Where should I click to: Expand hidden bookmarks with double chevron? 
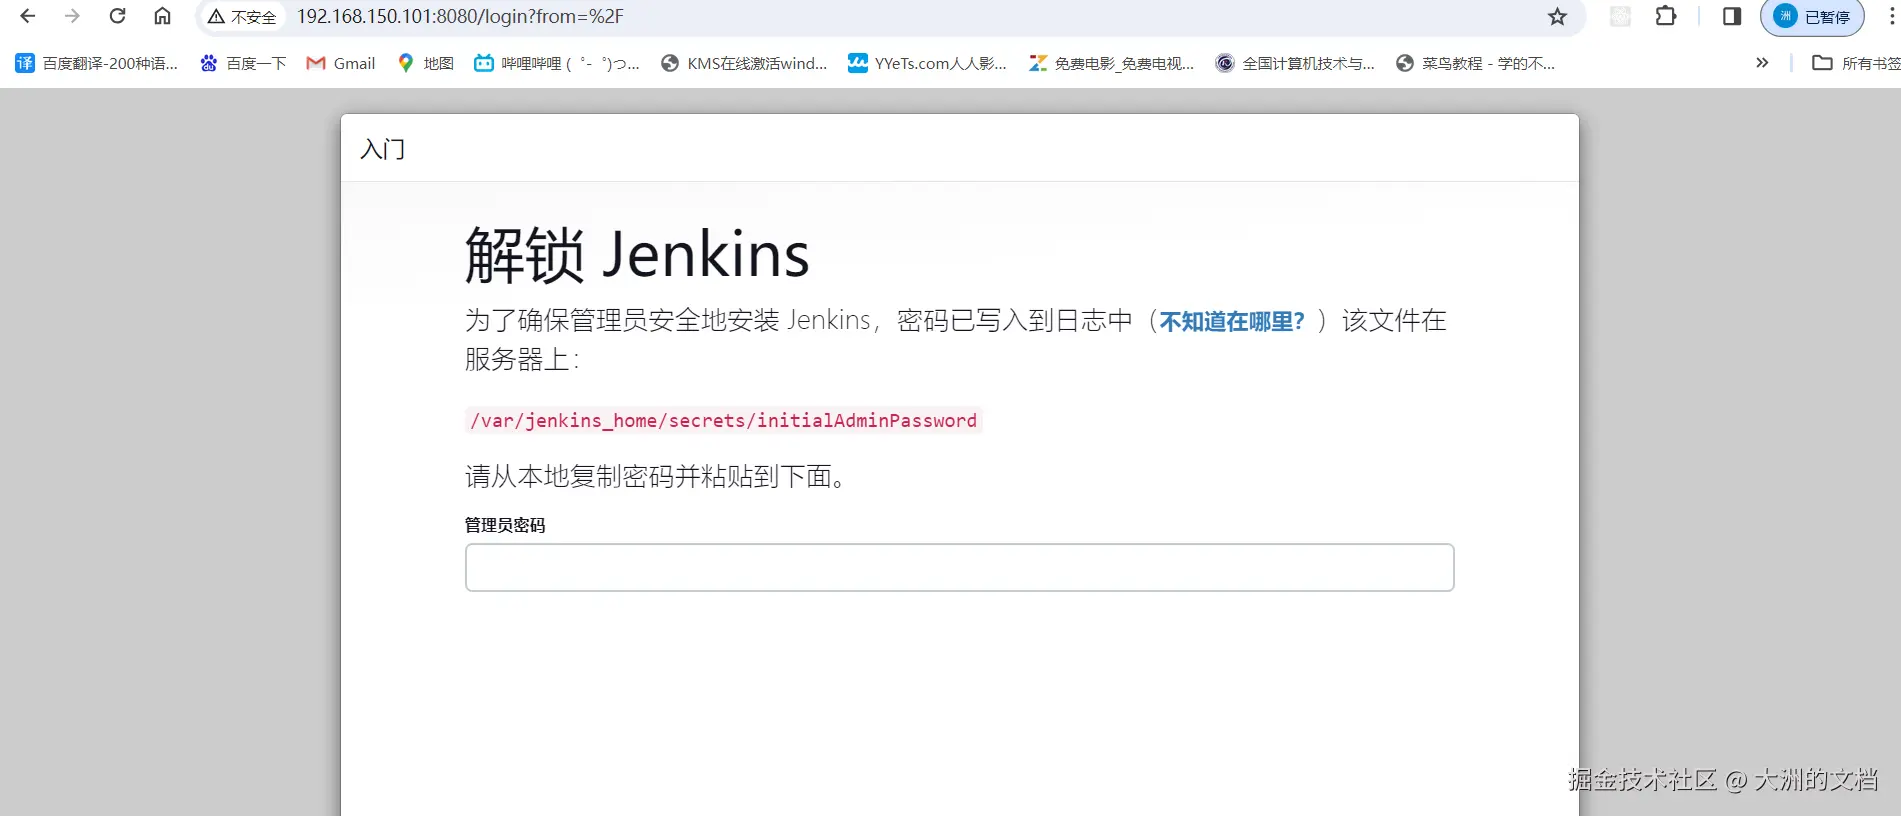(x=1762, y=63)
